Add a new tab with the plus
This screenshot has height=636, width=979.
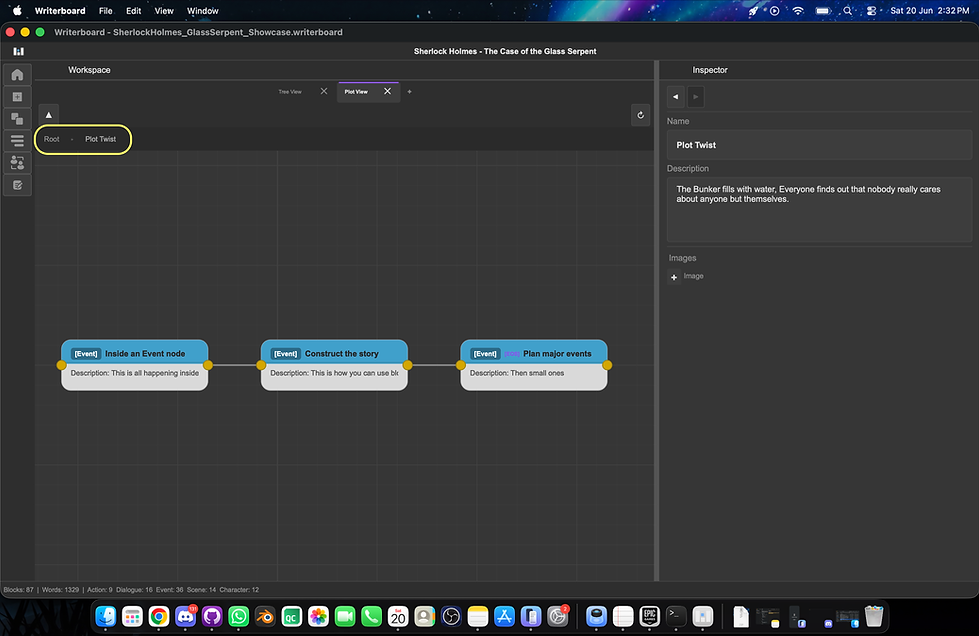coord(410,92)
